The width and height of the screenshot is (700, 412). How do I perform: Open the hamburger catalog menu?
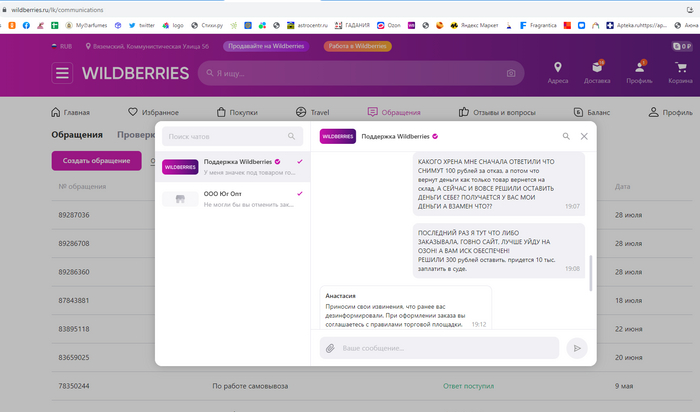coord(62,73)
